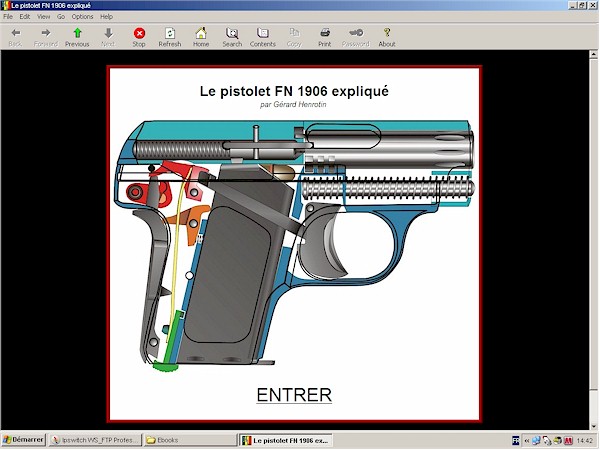Click the Copy toolbar icon
The image size is (600, 450).
coord(294,33)
